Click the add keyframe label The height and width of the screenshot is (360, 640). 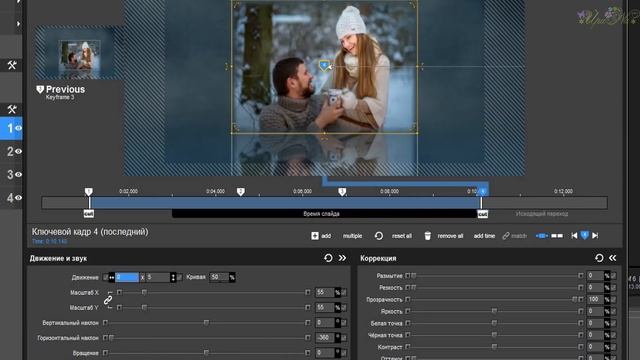click(326, 236)
